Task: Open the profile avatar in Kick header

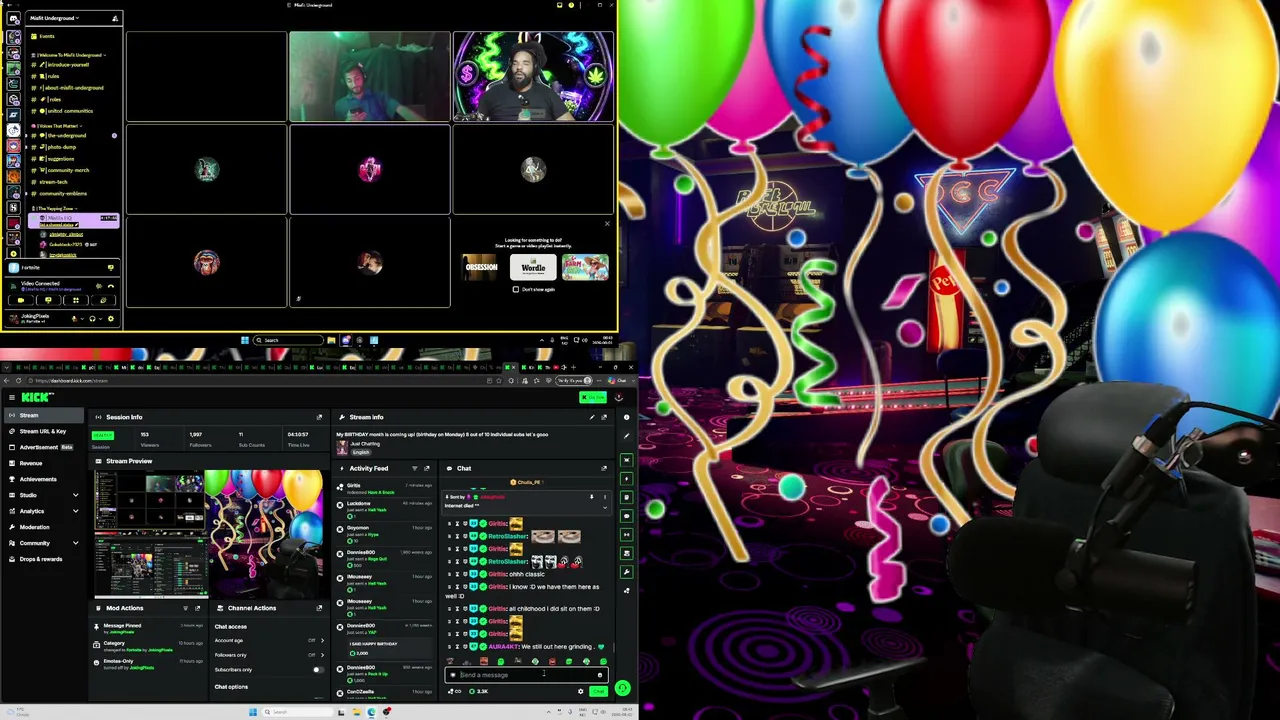Action: point(618,397)
